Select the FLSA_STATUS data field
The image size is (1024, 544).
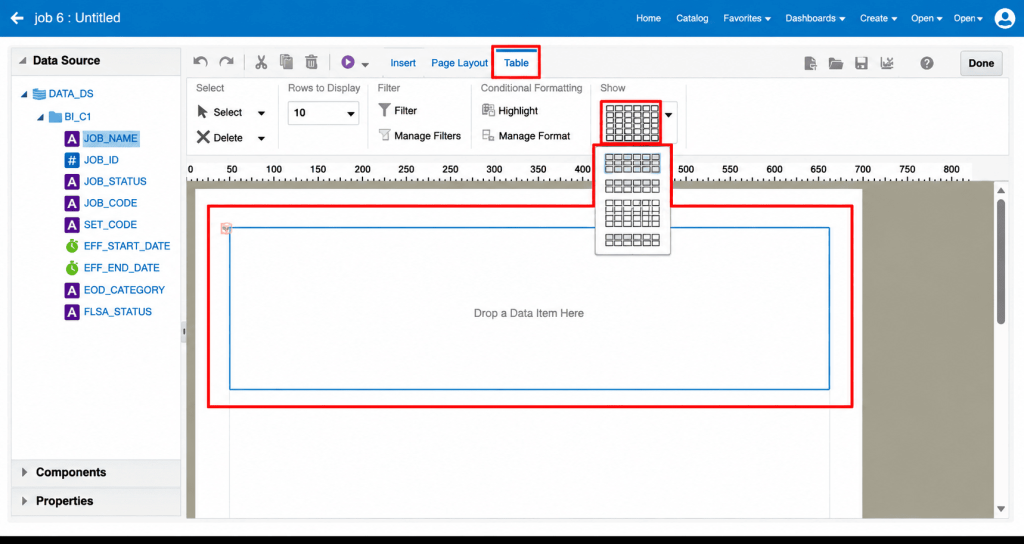[x=118, y=312]
